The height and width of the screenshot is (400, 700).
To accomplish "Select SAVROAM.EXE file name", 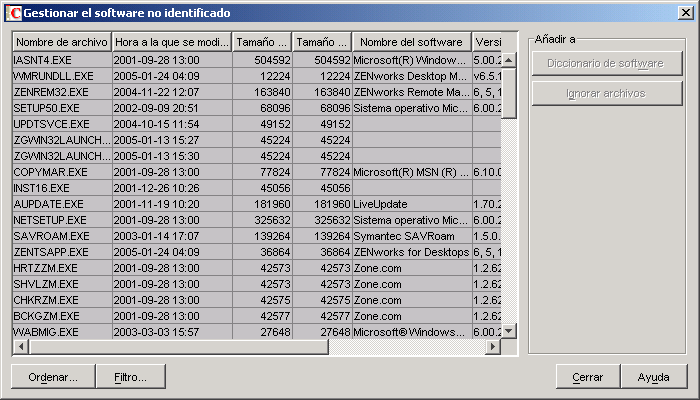I will click(62, 236).
